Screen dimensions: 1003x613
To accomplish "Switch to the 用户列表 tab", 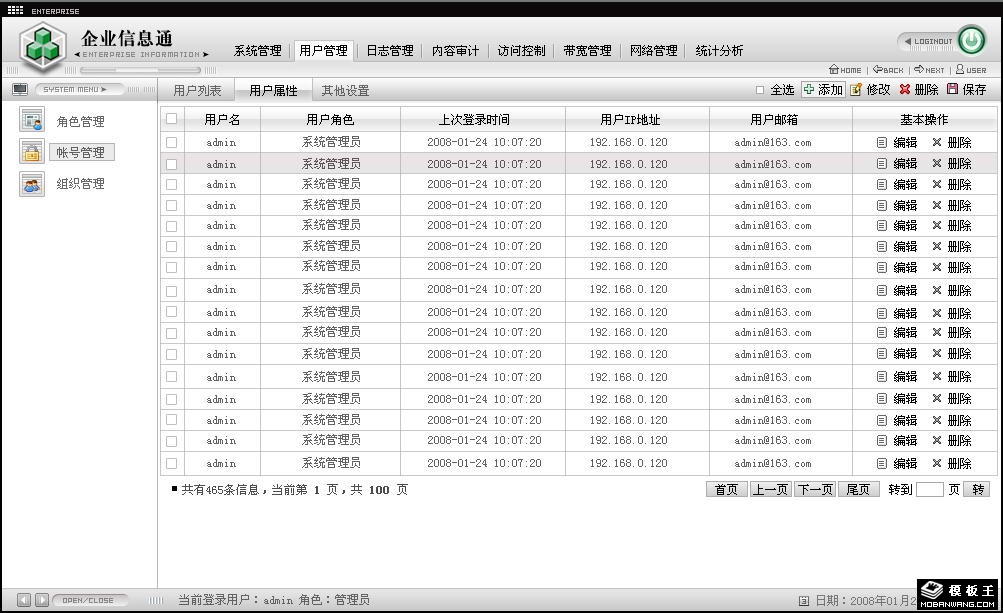I will click(197, 90).
